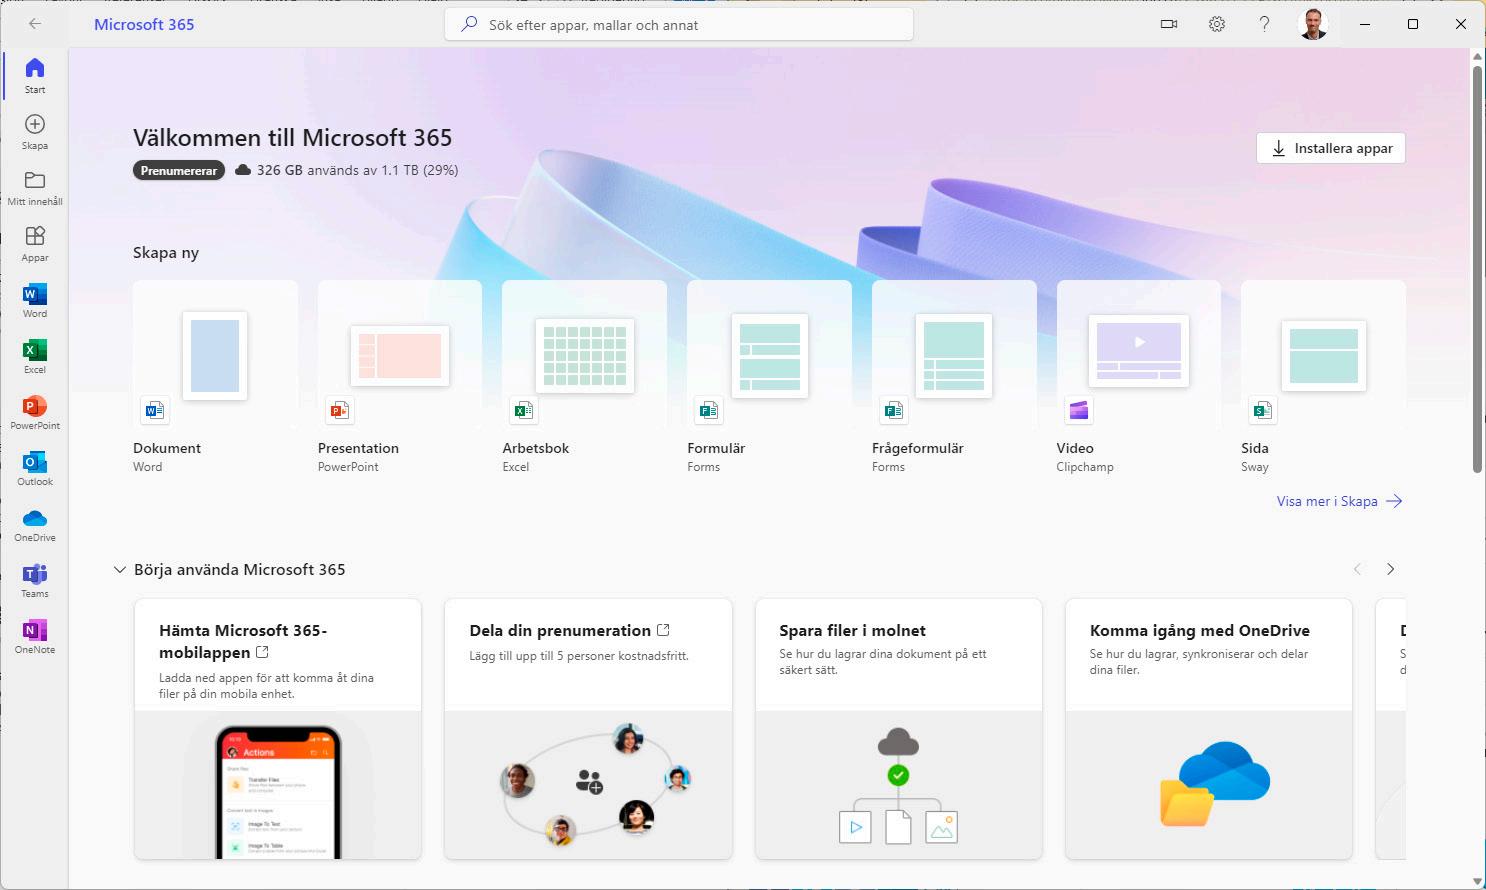
Task: Click the Microsoft 365 title text
Action: (x=144, y=24)
